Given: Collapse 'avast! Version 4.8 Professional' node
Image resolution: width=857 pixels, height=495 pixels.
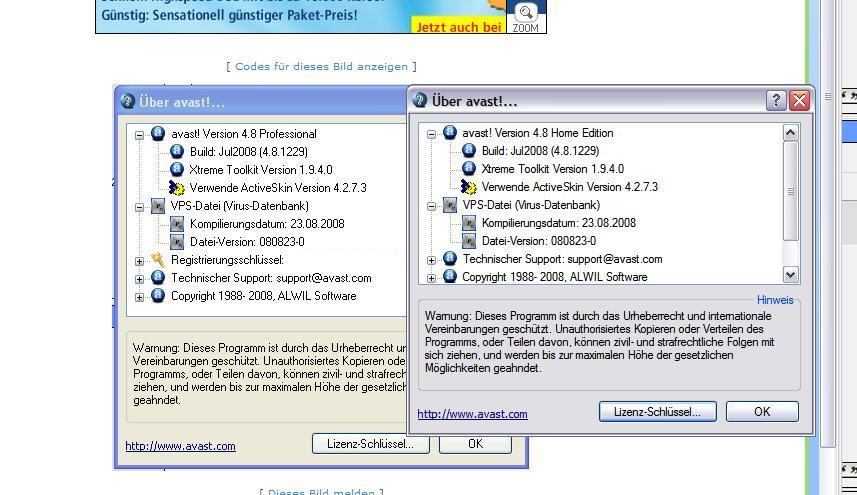Looking at the screenshot, I should [139, 135].
